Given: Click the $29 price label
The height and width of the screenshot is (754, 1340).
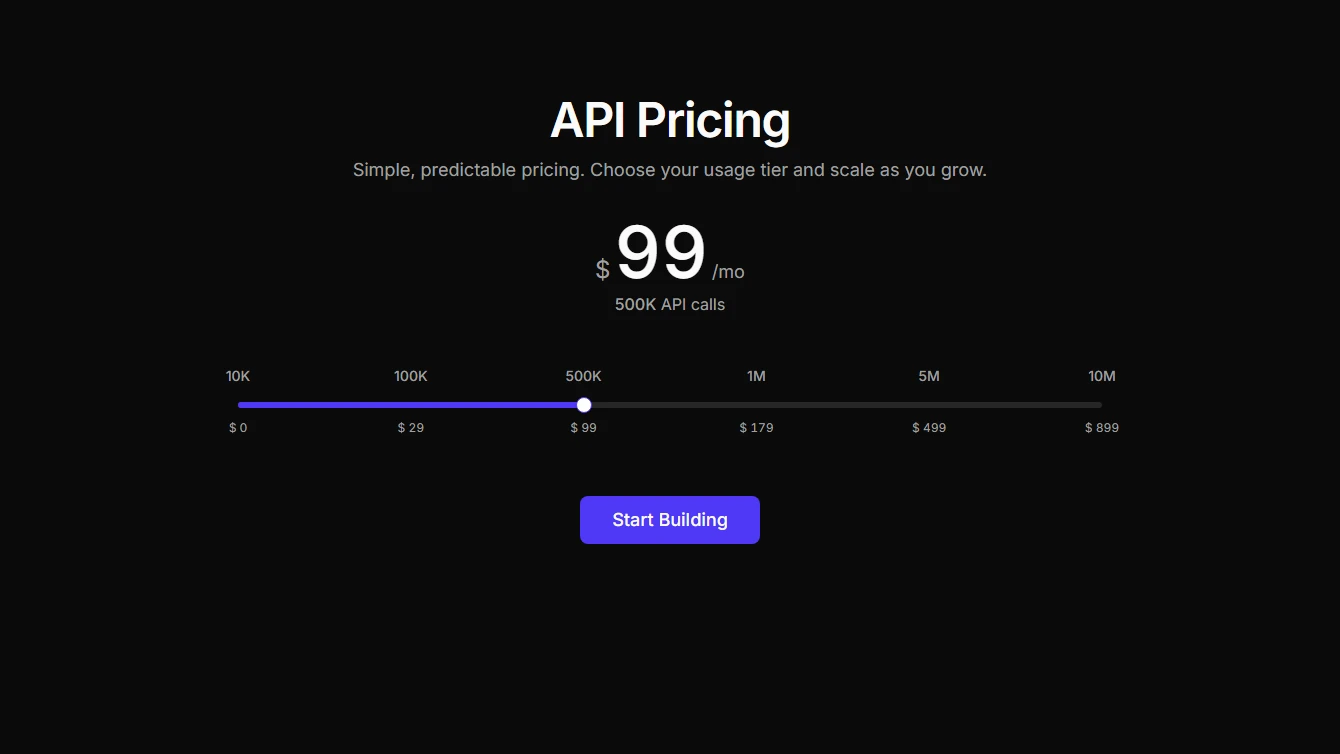Looking at the screenshot, I should pyautogui.click(x=410, y=427).
